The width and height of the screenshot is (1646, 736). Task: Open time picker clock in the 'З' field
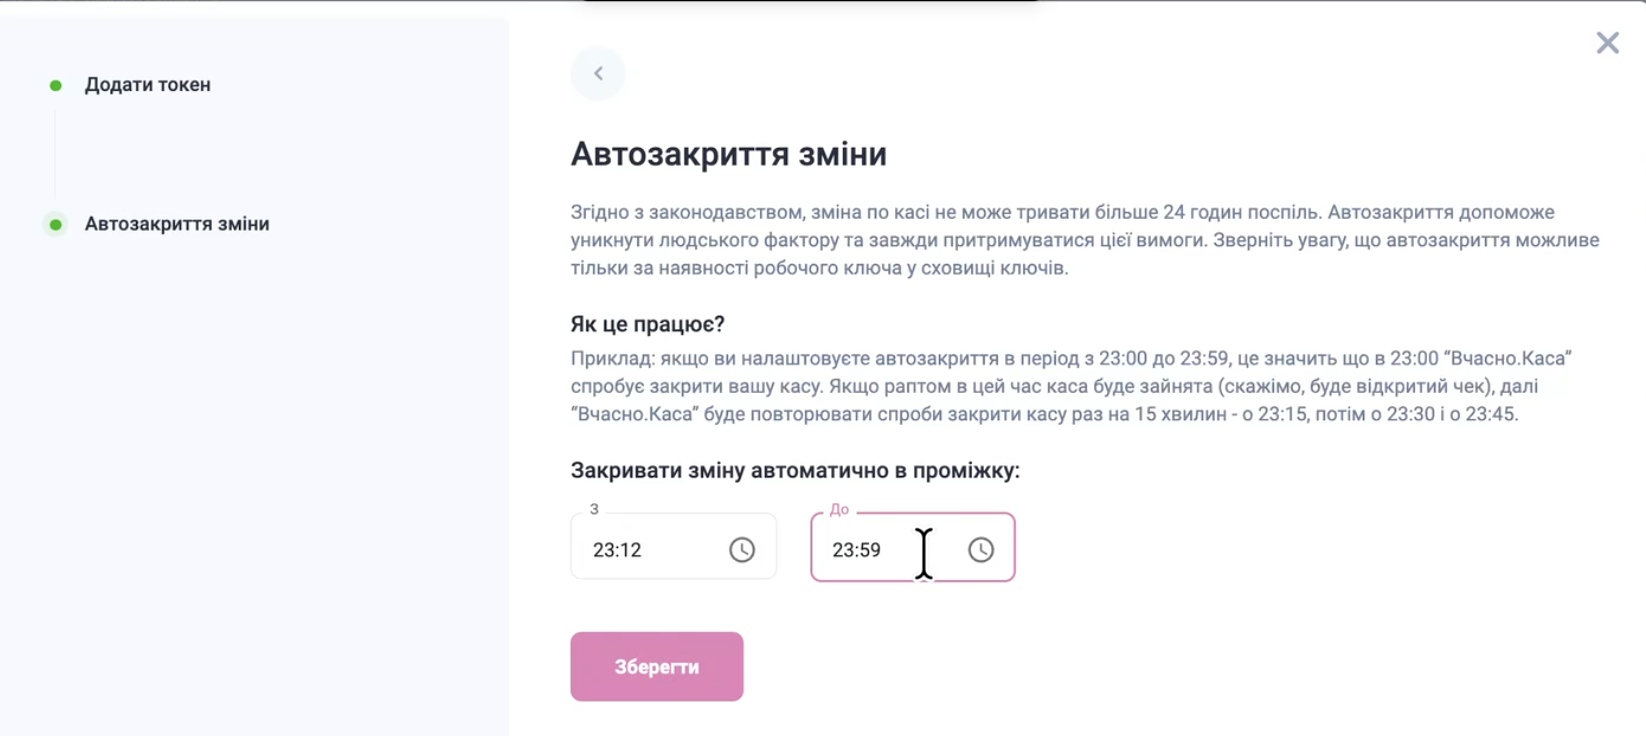[741, 549]
